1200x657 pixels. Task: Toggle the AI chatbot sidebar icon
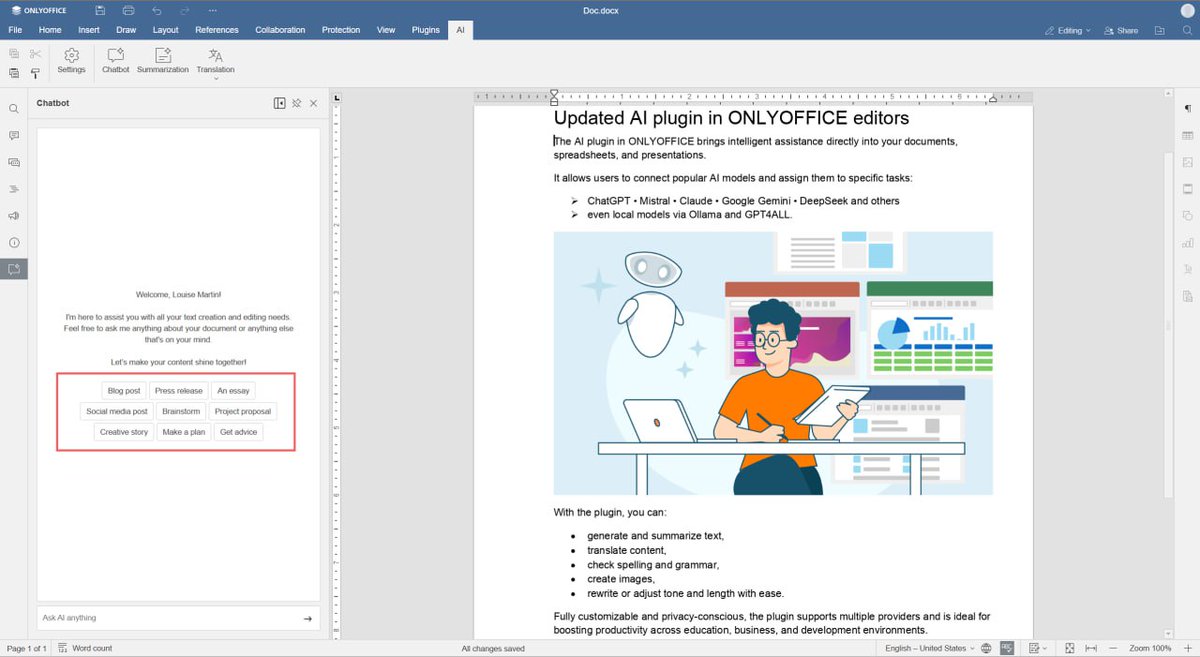(14, 269)
